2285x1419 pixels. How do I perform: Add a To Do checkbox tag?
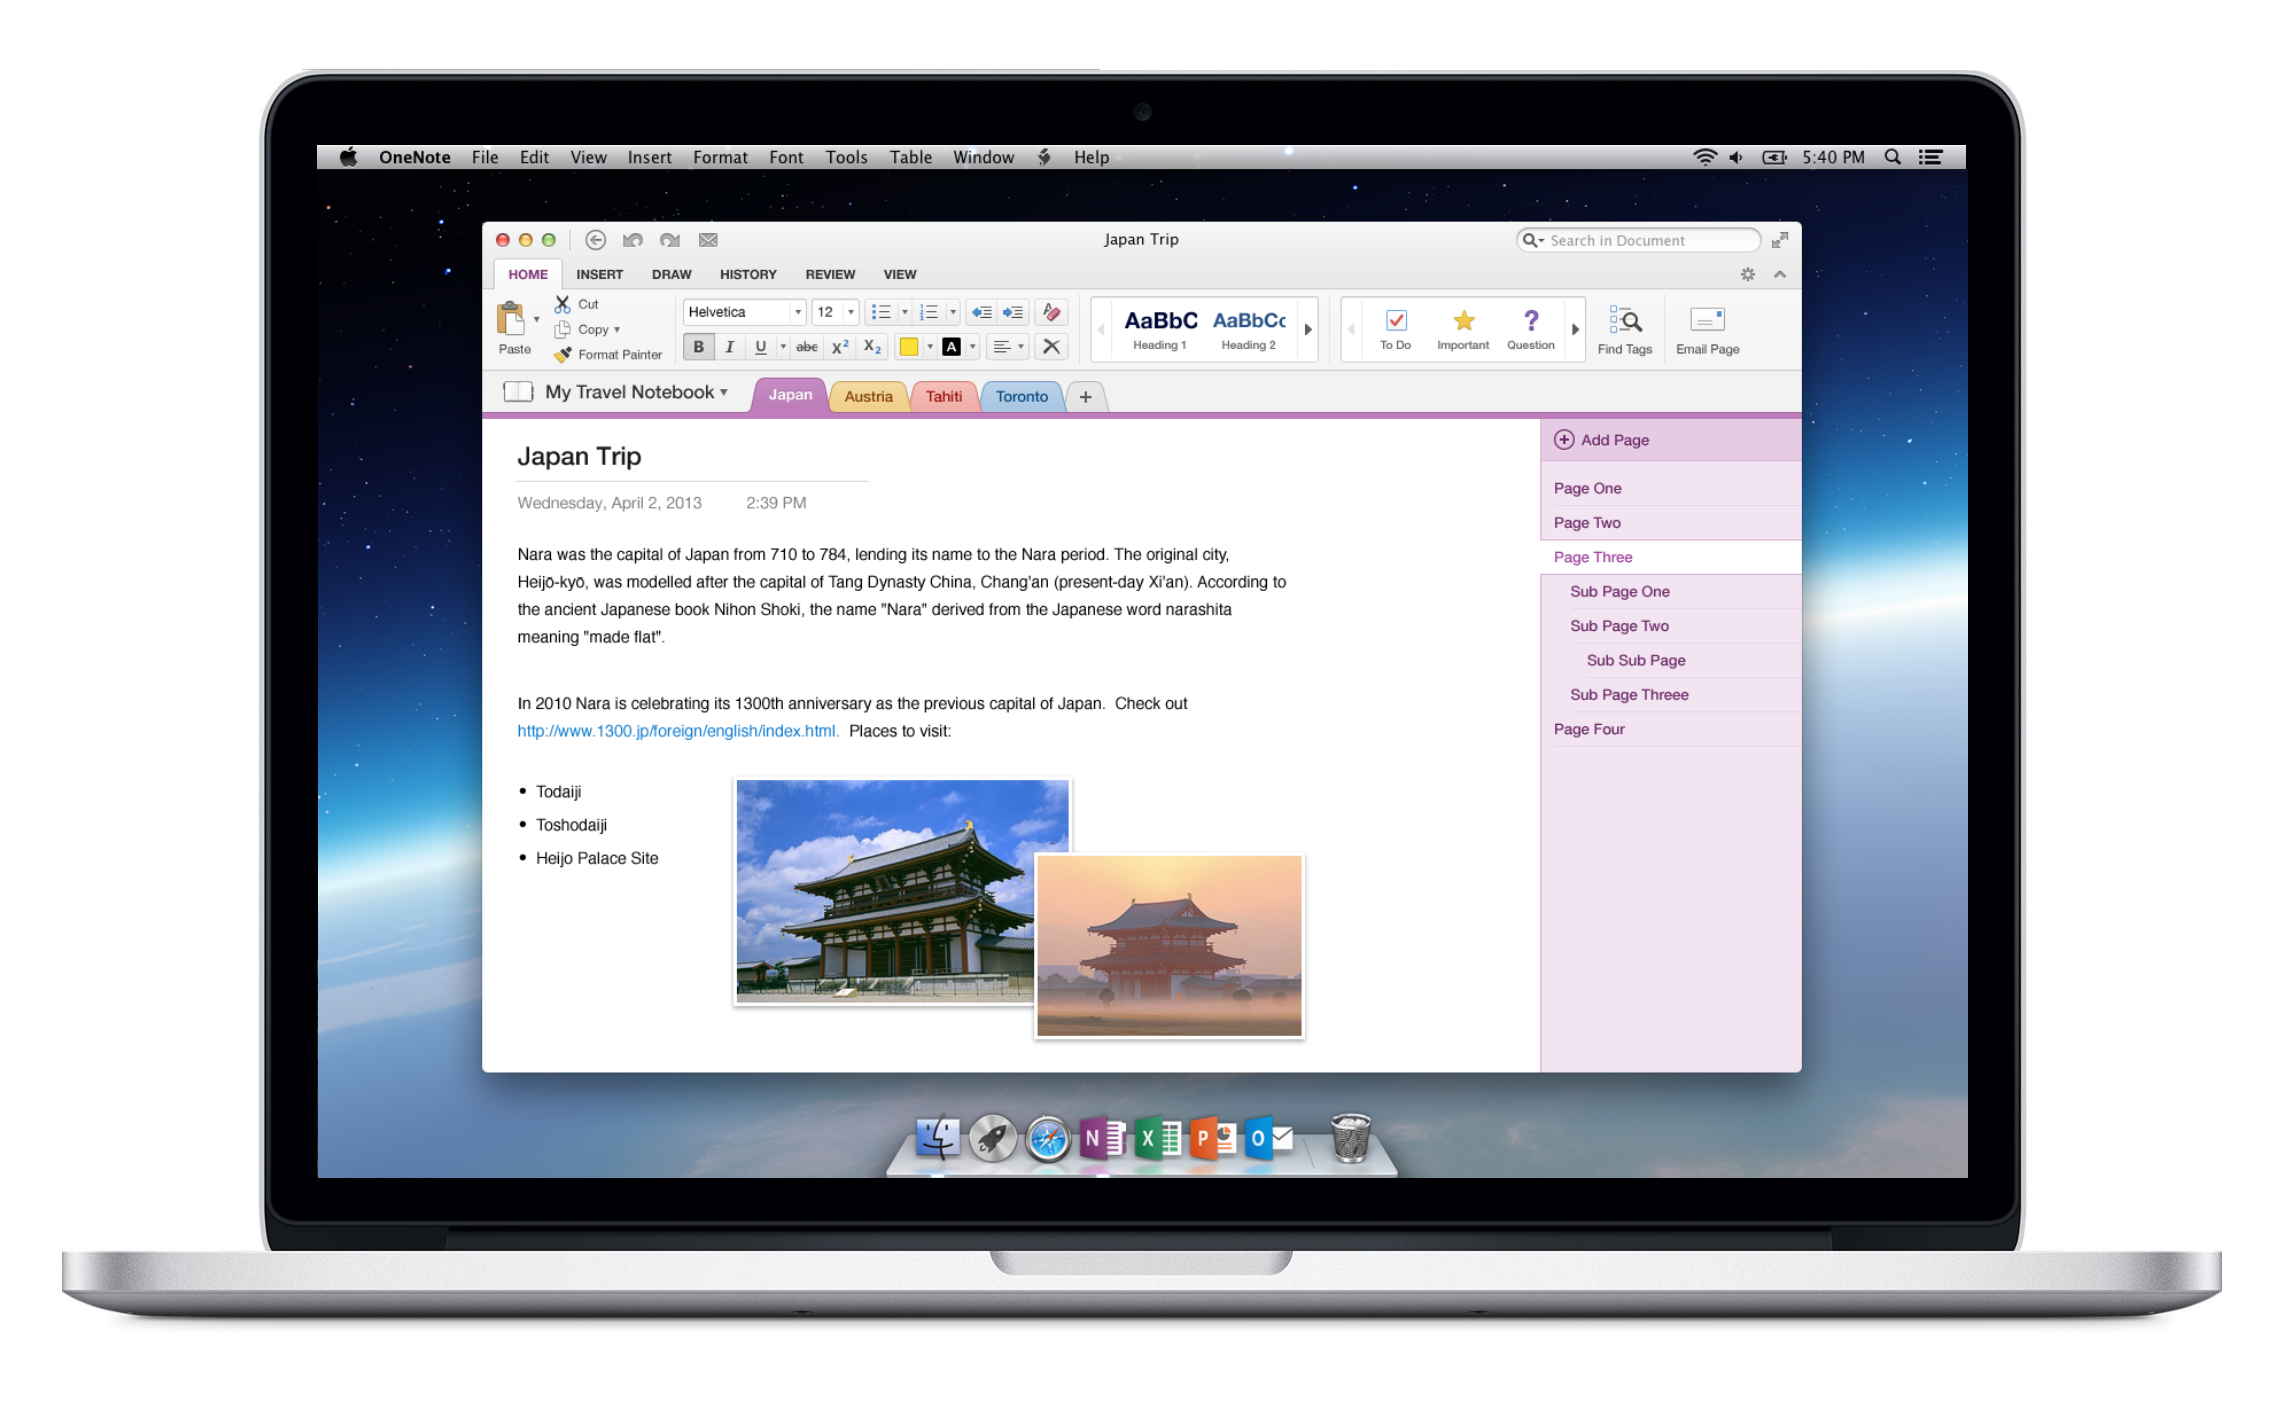point(1395,329)
